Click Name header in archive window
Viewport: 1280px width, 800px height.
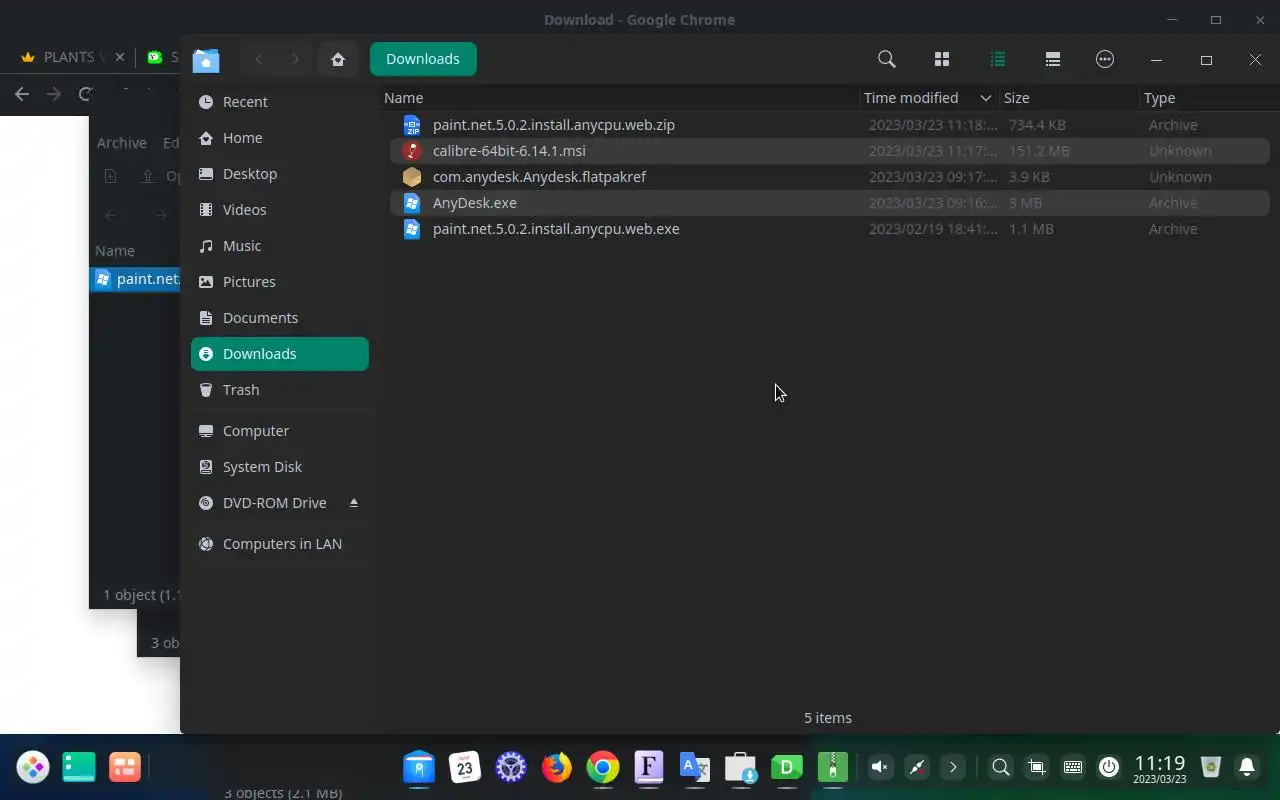tap(115, 251)
